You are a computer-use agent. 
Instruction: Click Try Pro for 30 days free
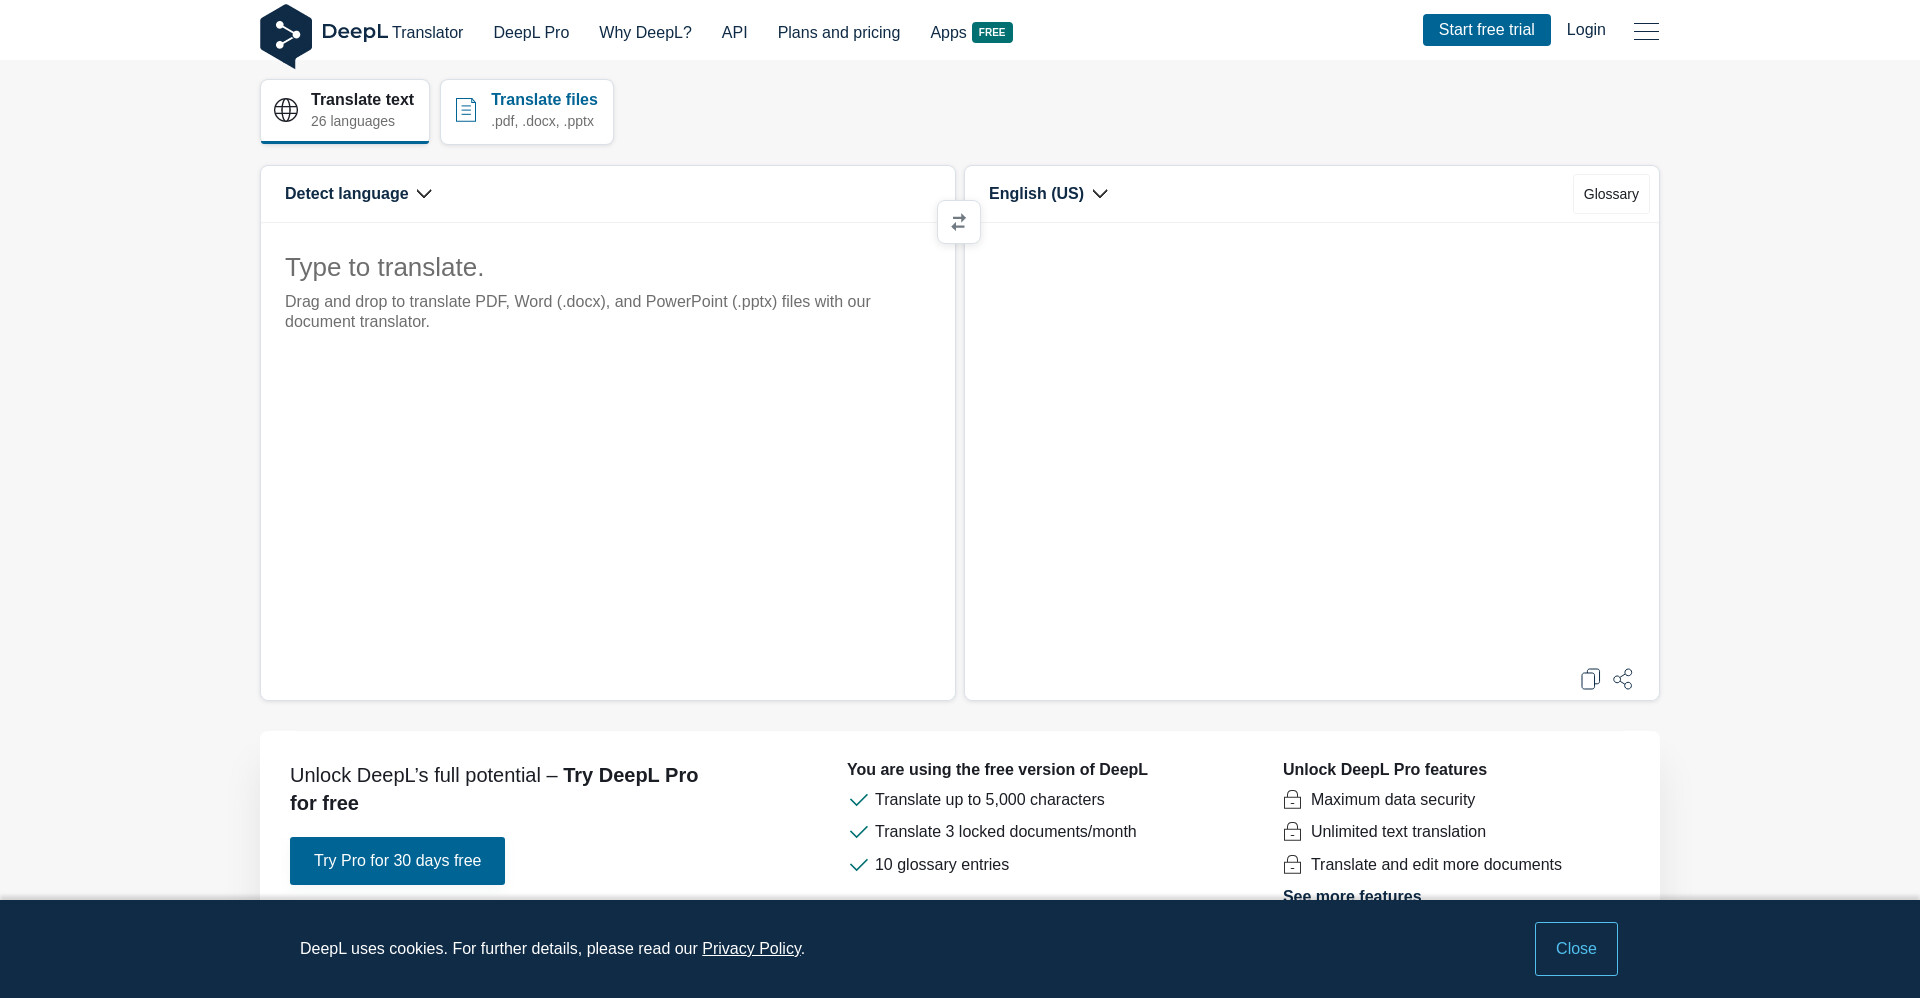click(x=397, y=861)
